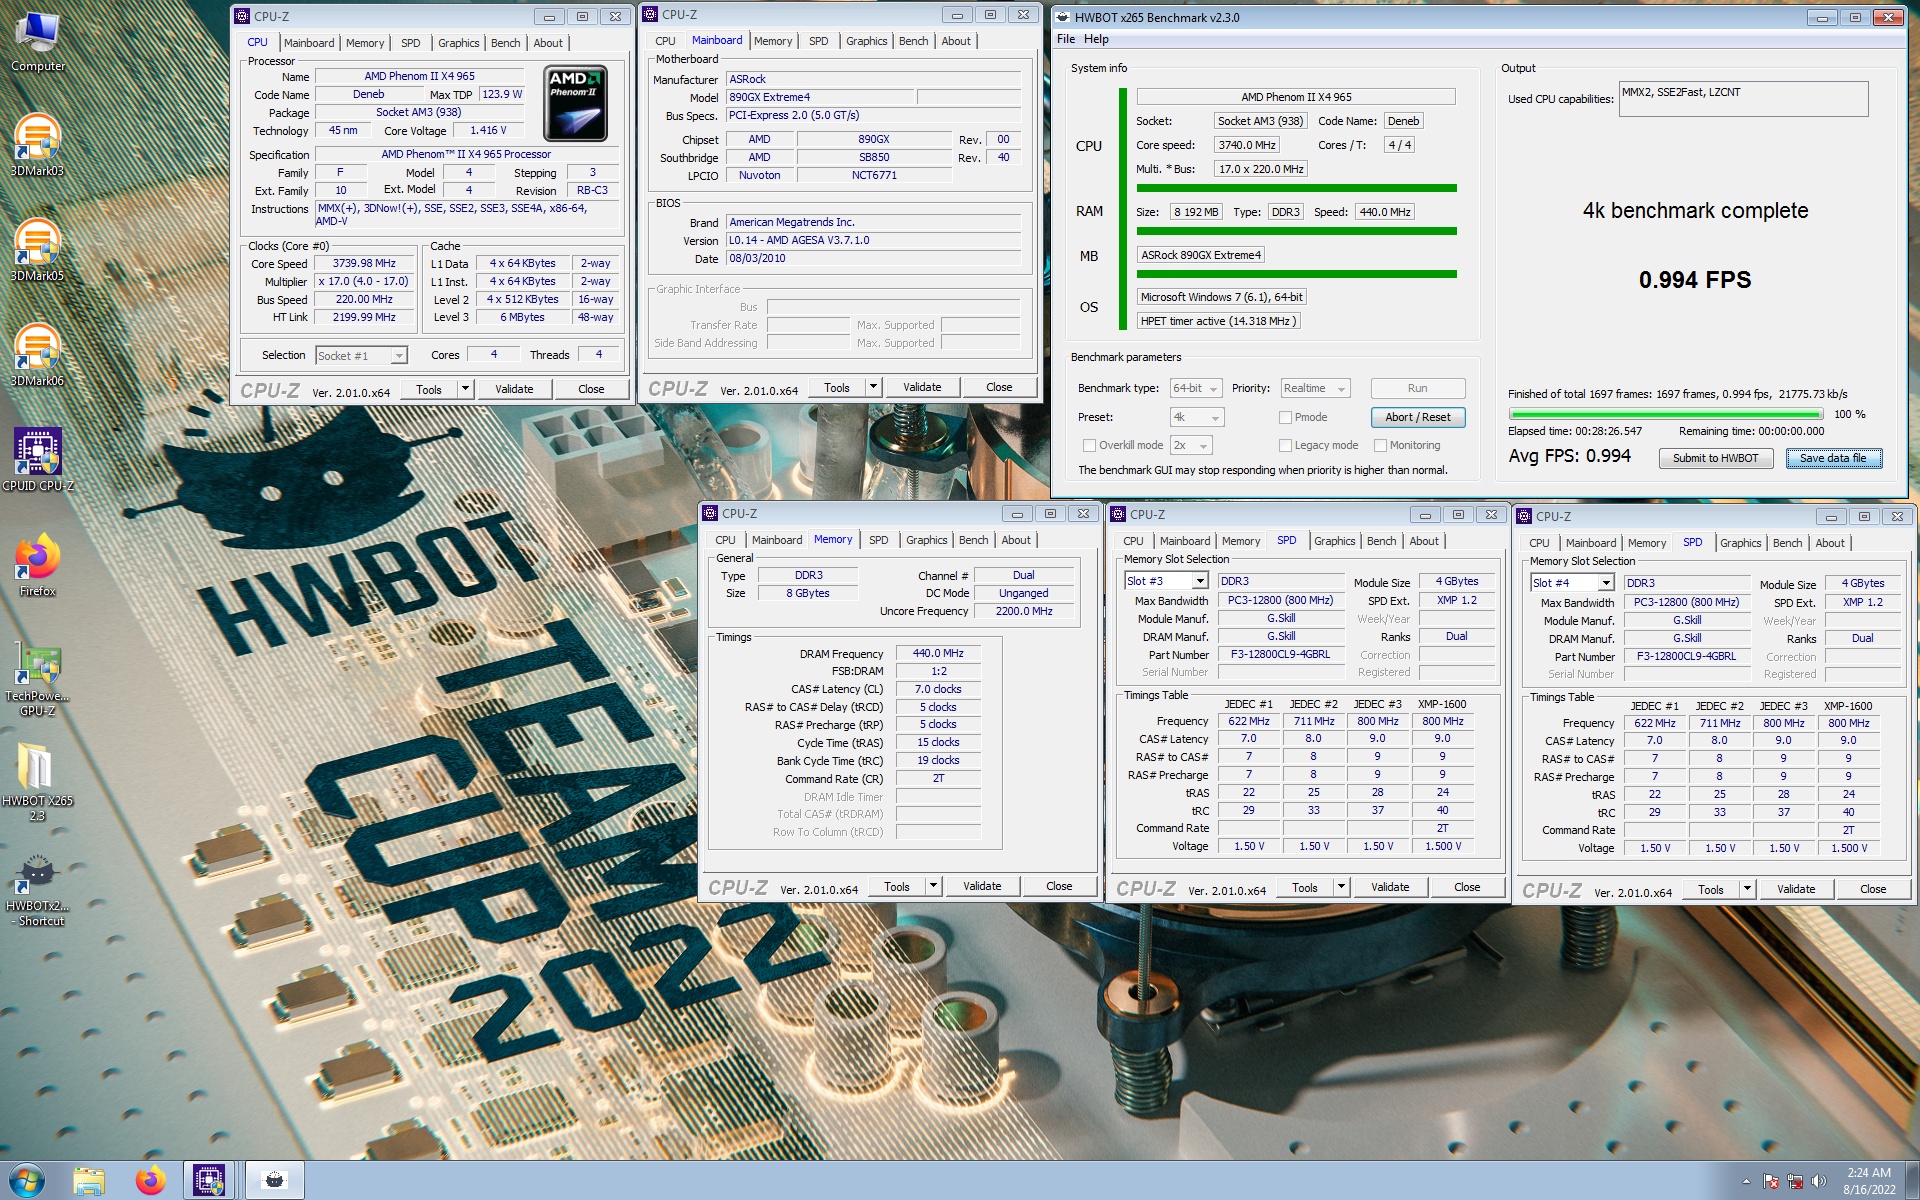Toggle the Pmode checkbox
Viewport: 1920px width, 1200px height.
point(1286,417)
